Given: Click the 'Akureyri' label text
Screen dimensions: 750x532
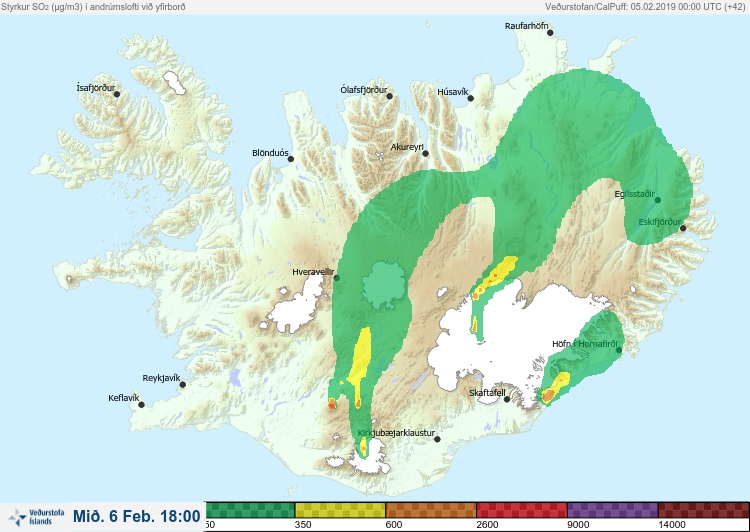Looking at the screenshot, I should (x=408, y=147).
